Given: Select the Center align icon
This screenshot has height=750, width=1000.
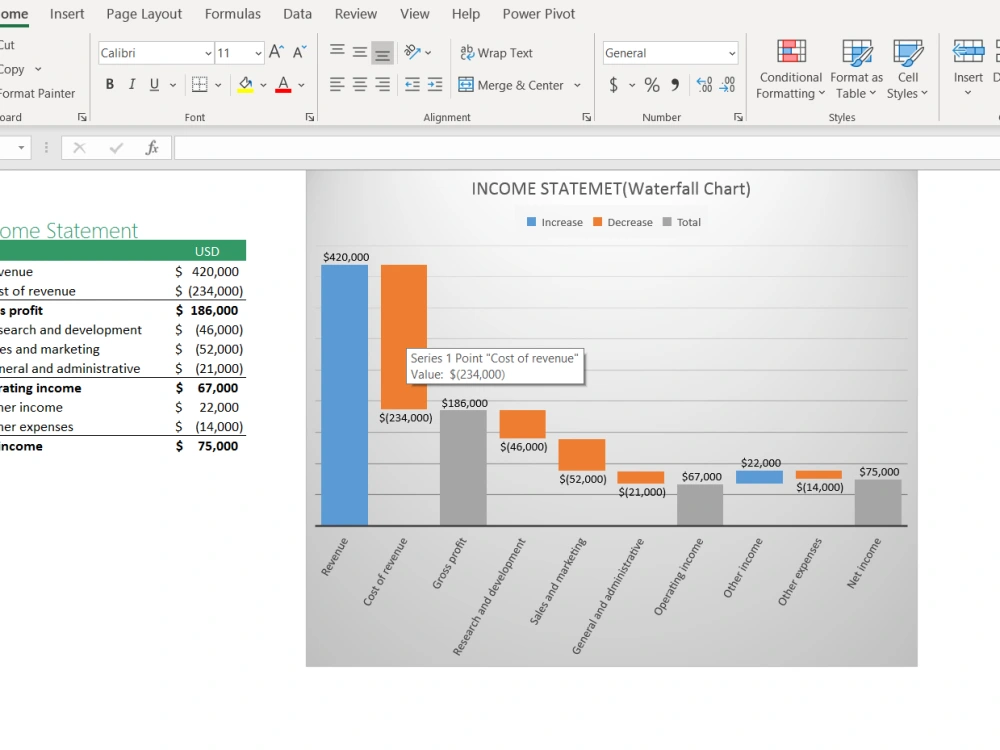Looking at the screenshot, I should [x=360, y=84].
